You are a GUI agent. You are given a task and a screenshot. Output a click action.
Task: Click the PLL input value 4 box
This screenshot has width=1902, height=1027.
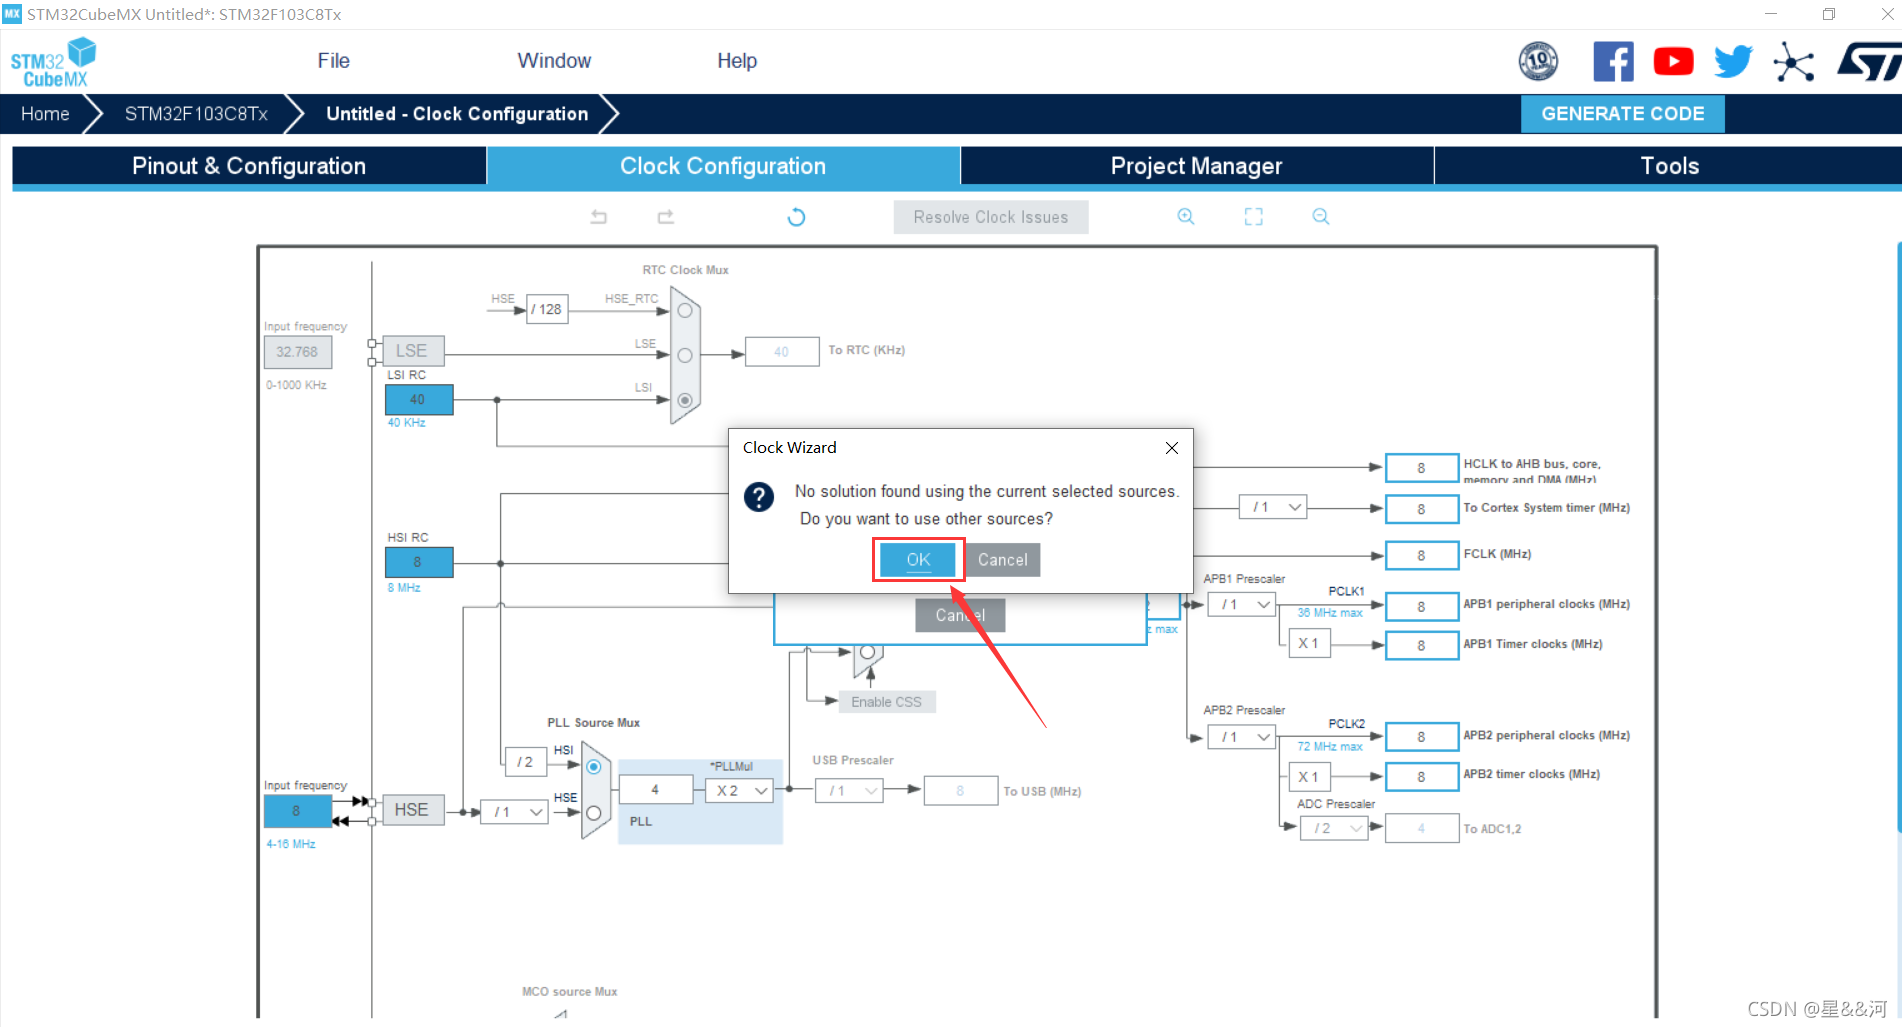[x=656, y=790]
